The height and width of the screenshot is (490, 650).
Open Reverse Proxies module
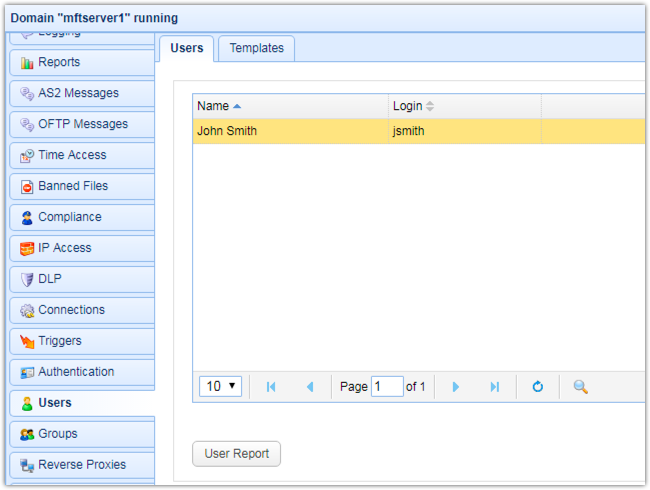pyautogui.click(x=82, y=465)
